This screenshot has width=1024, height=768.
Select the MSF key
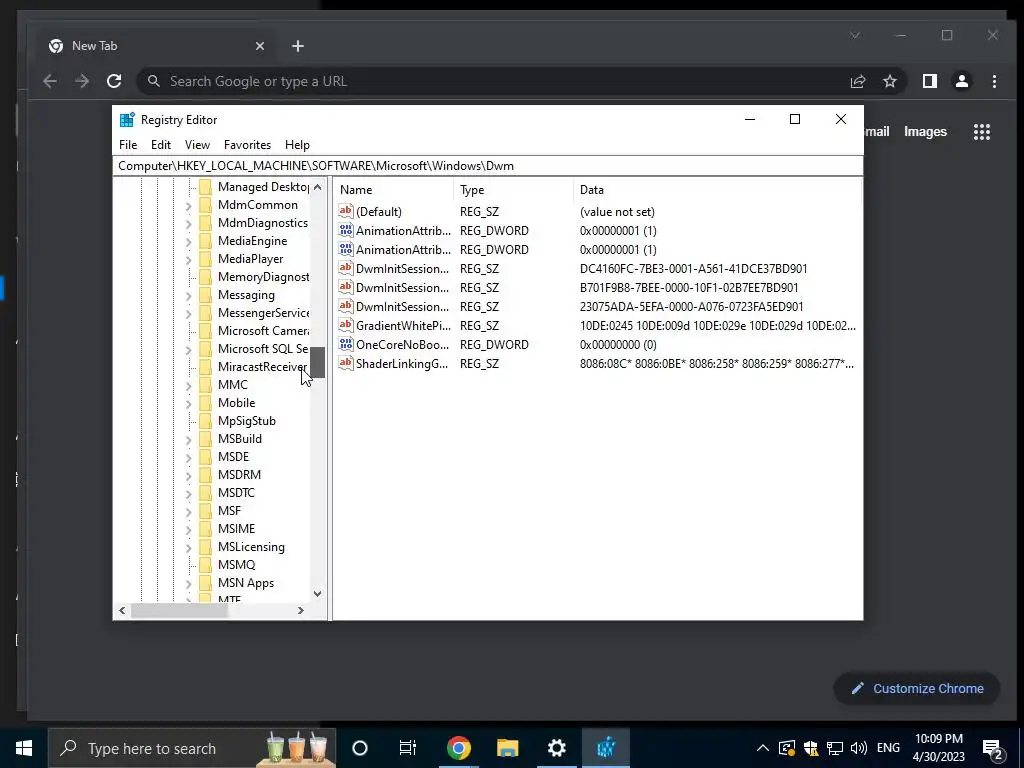point(229,511)
